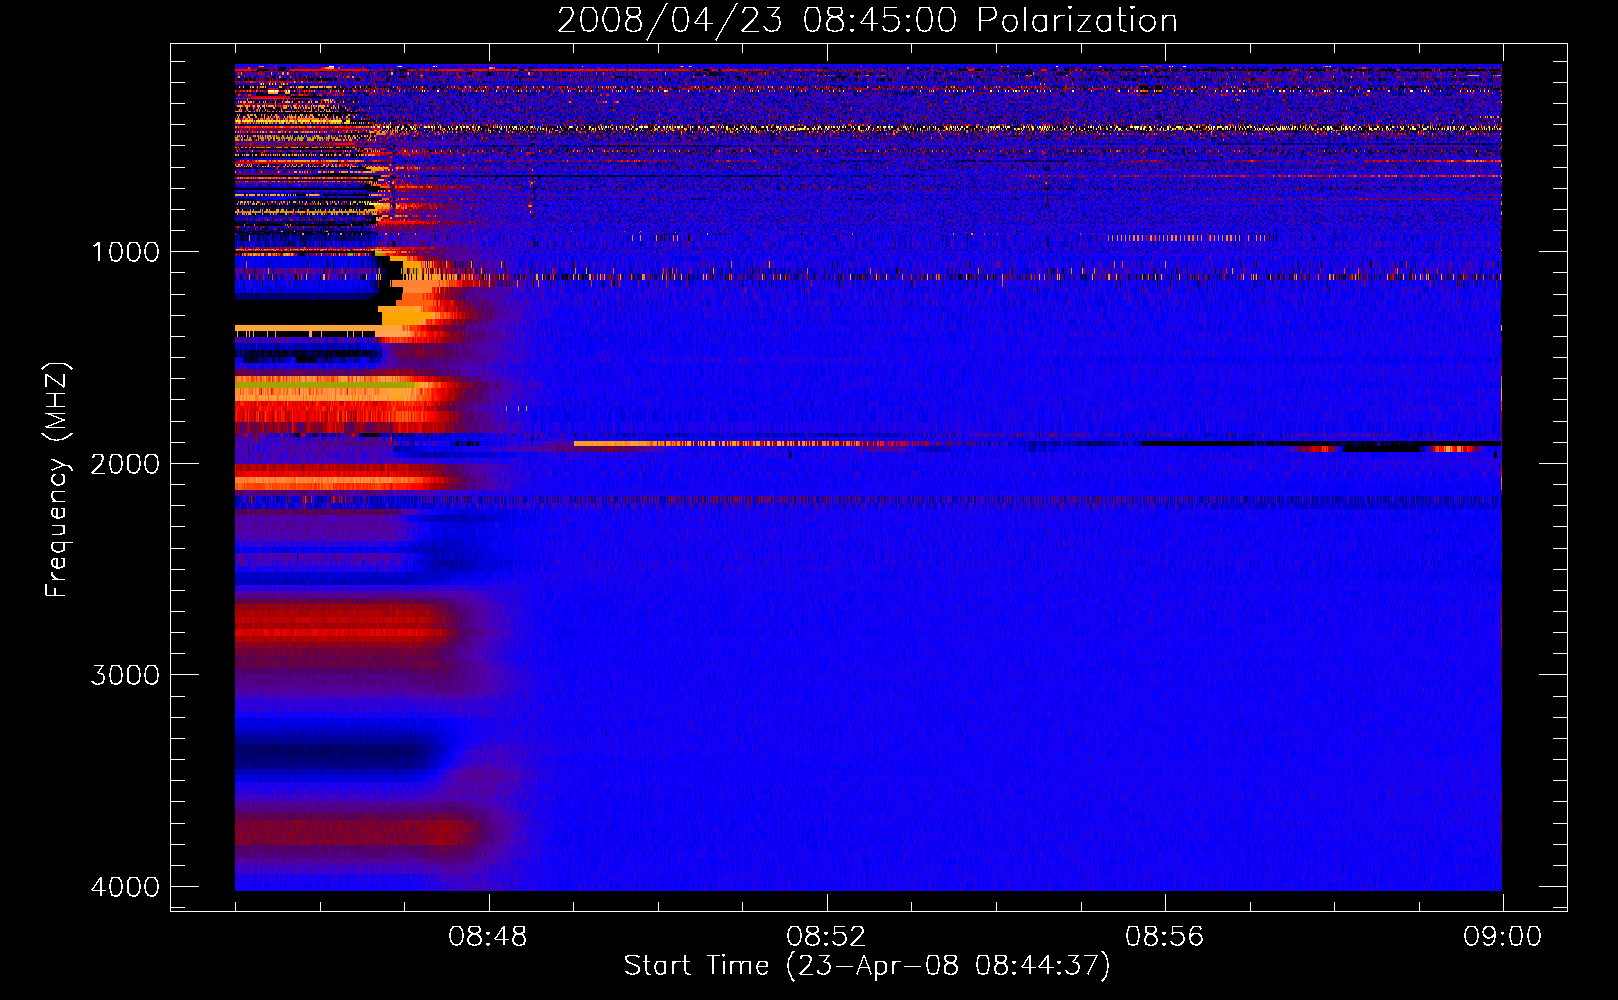Click the 09:00 time tick label
1618x1000 pixels.
click(x=1502, y=937)
